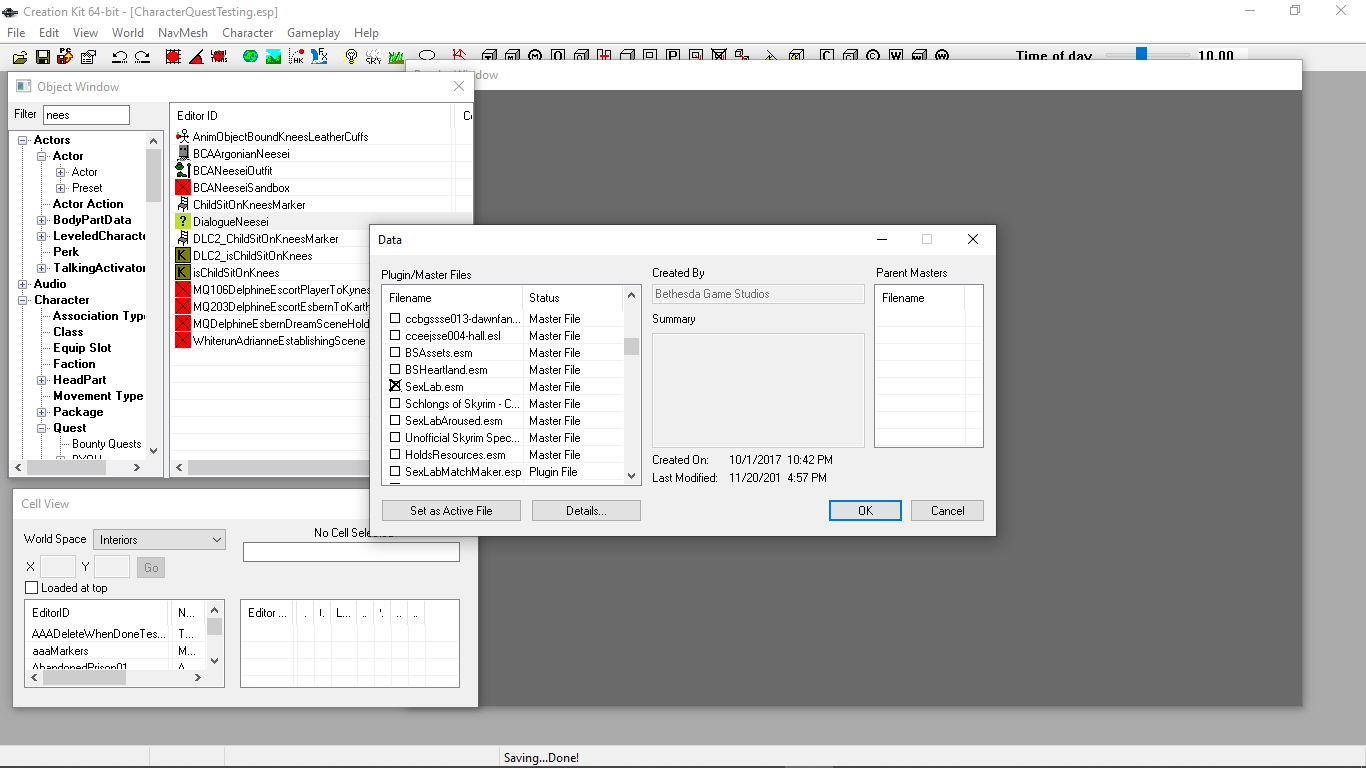Viewport: 1366px width, 768px height.
Task: Click the Object Window Filter text field
Action: 86,115
